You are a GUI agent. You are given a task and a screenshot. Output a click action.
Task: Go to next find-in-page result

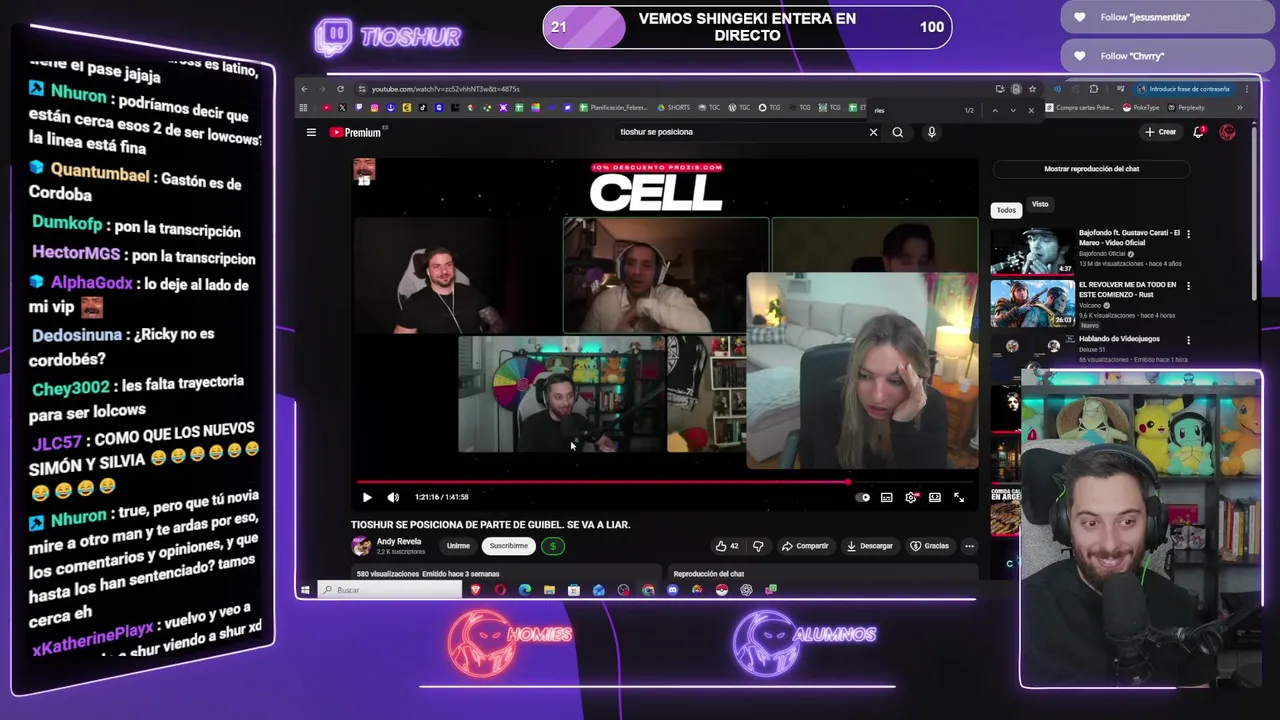tap(1012, 110)
